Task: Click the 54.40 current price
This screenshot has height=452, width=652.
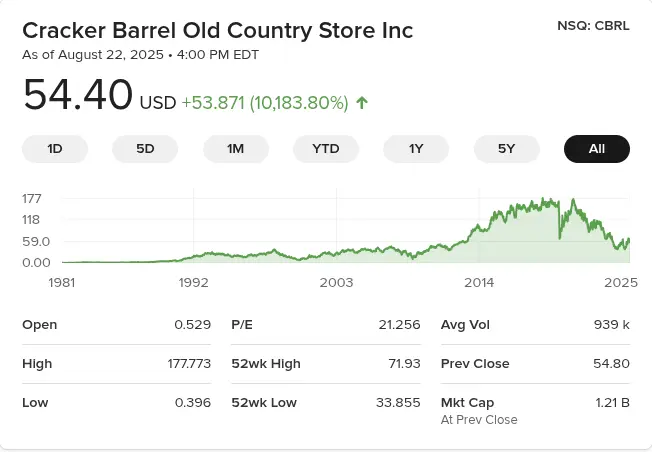Action: click(x=78, y=96)
